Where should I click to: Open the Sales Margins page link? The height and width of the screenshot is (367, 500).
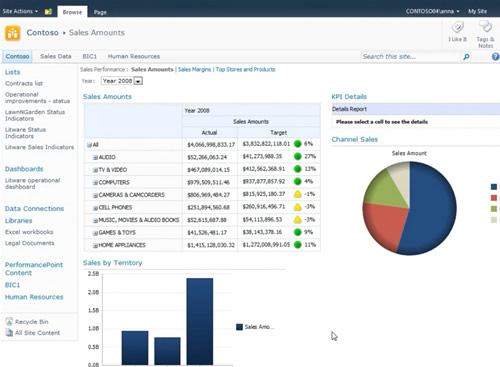(194, 69)
